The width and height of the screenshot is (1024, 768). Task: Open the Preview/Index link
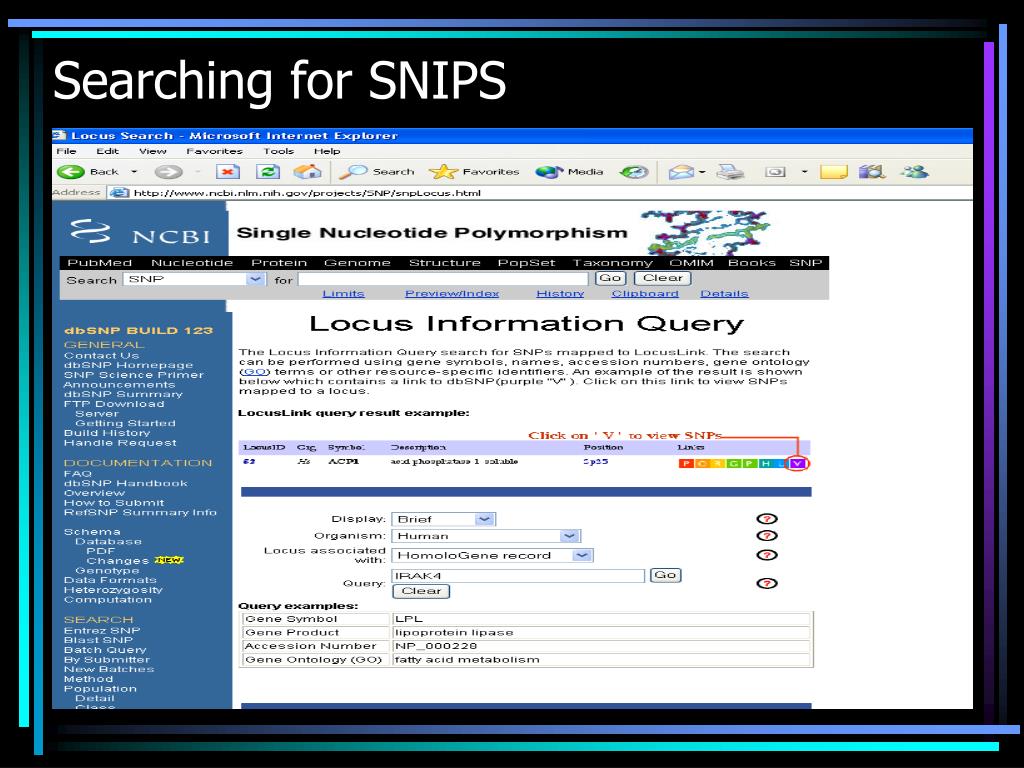pos(452,294)
